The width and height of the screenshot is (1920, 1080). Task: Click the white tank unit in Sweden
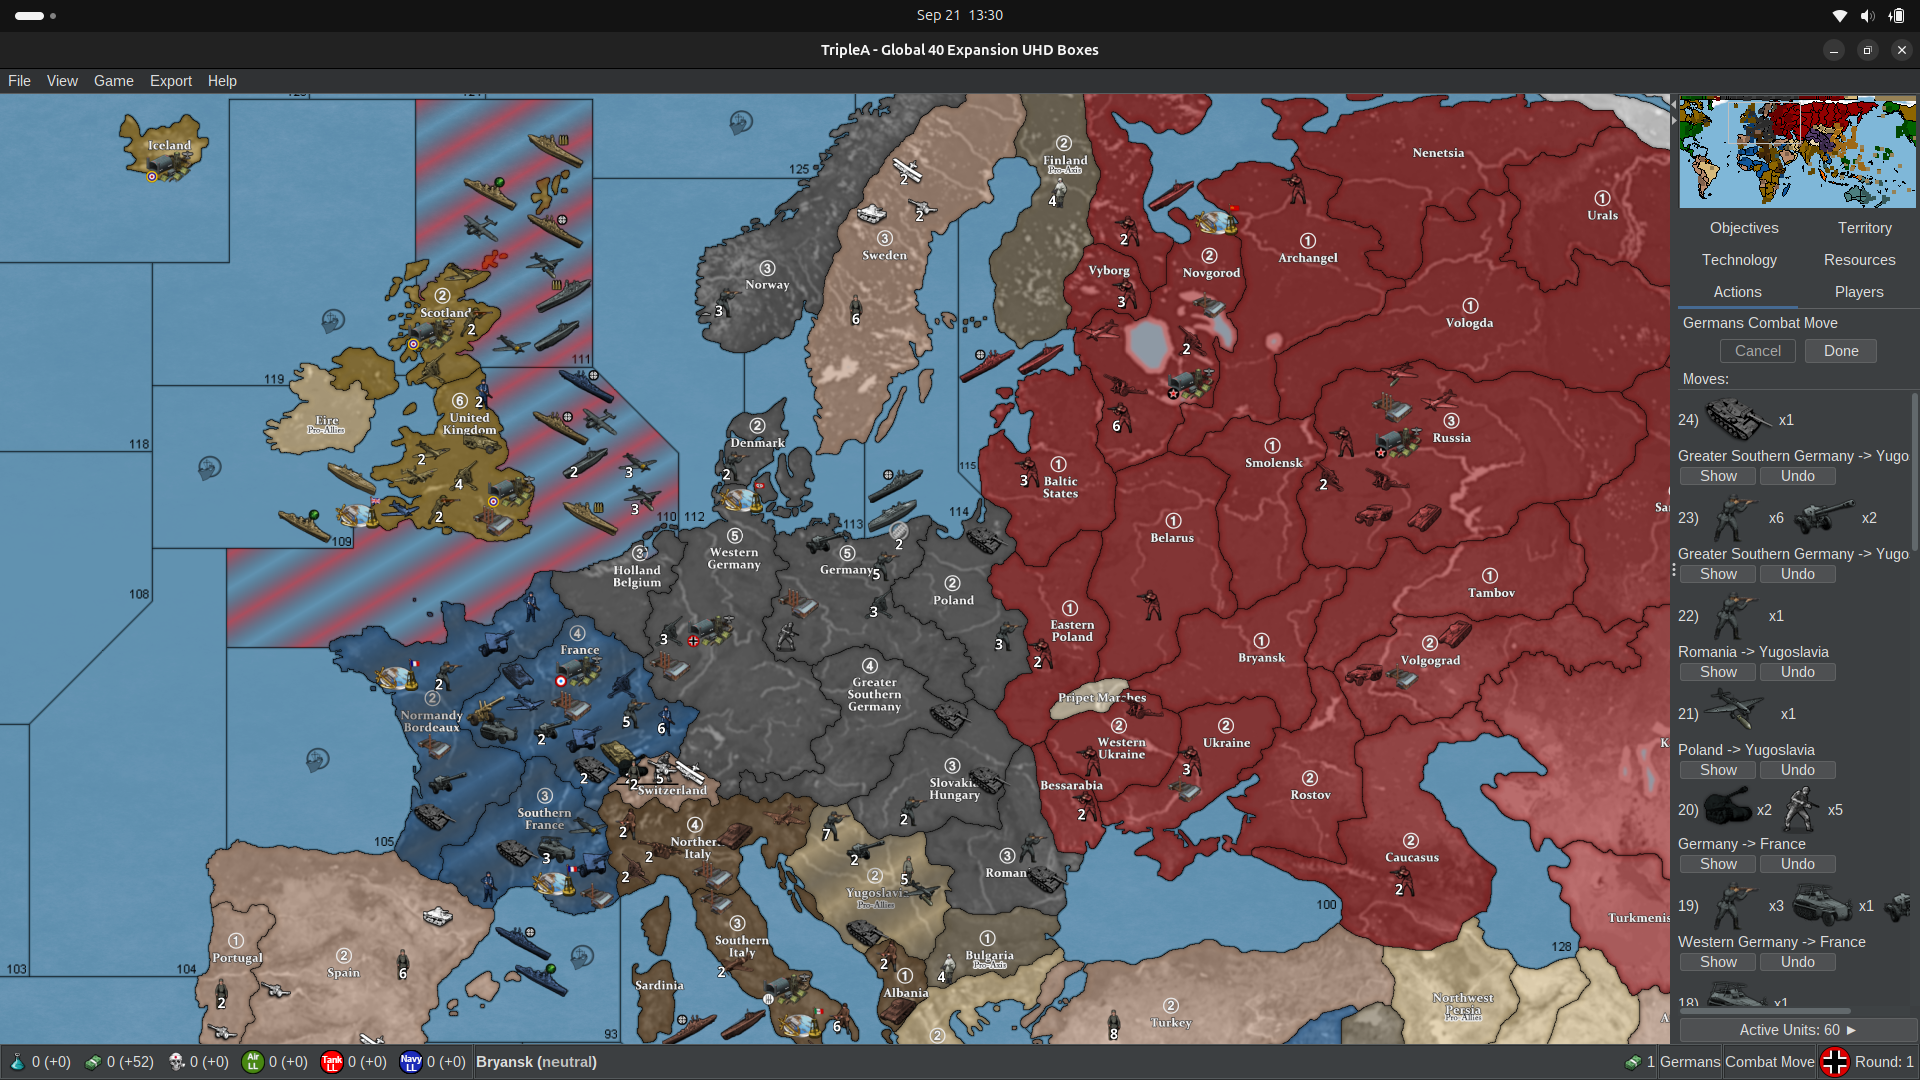[872, 213]
